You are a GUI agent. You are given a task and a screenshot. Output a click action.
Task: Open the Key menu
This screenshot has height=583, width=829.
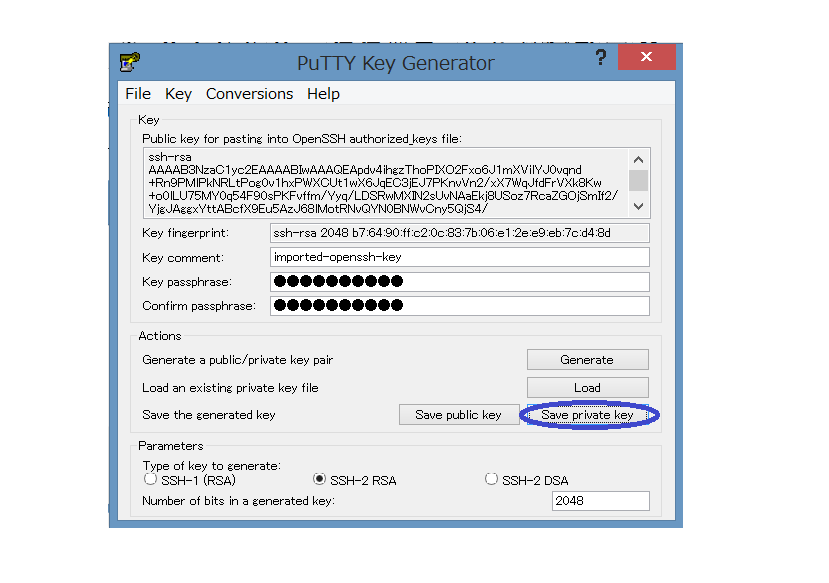[x=178, y=94]
